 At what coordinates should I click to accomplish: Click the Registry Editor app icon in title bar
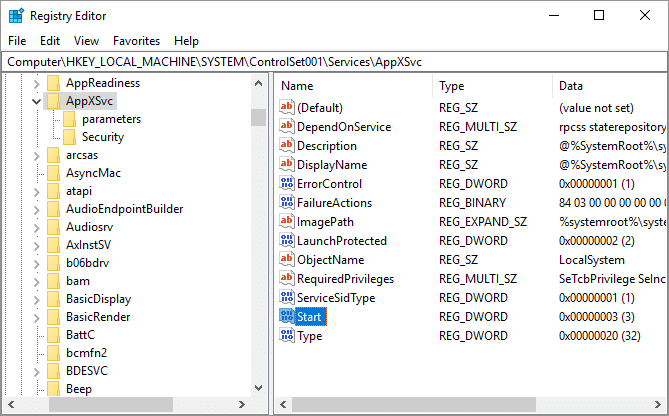point(17,16)
